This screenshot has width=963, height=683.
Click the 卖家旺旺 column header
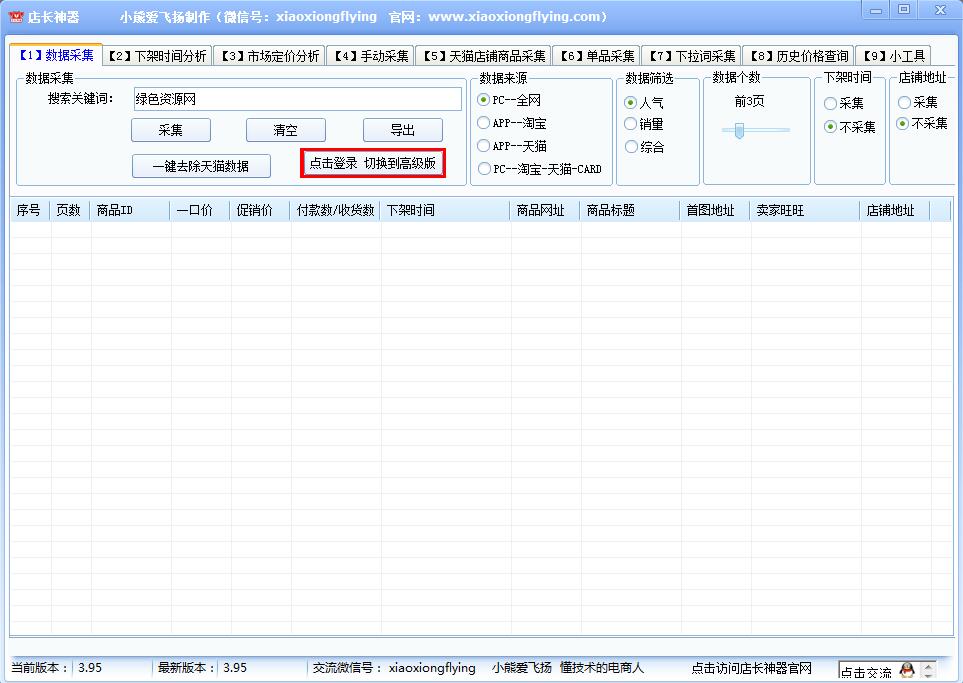[x=805, y=211]
